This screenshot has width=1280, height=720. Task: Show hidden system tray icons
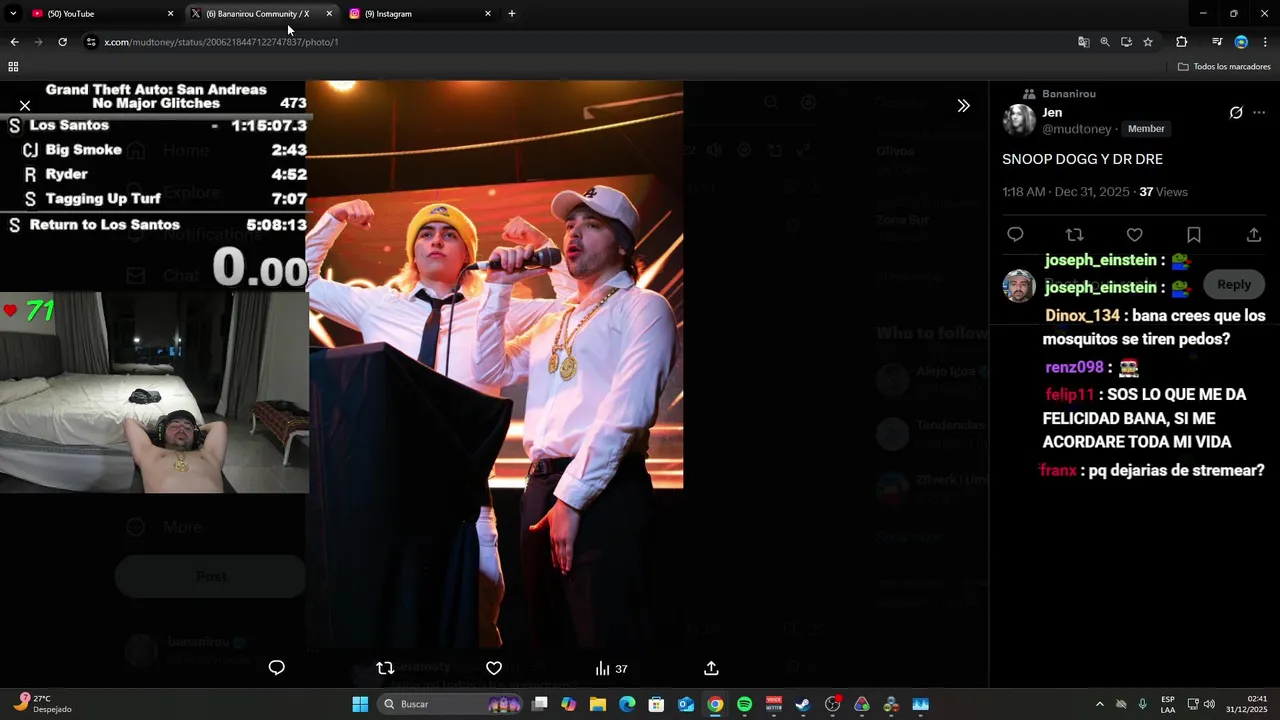(x=1099, y=704)
